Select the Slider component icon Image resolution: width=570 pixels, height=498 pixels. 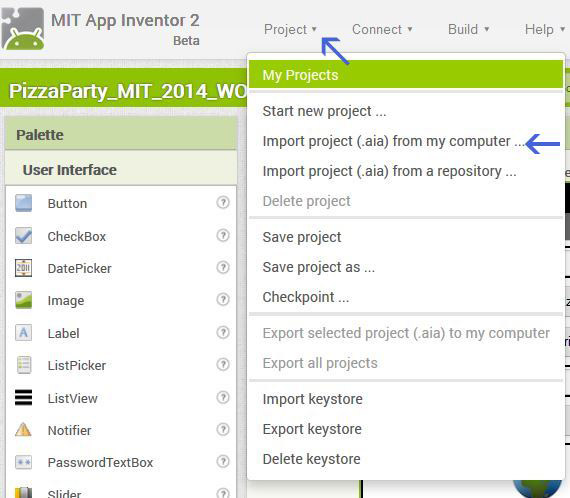pos(23,492)
